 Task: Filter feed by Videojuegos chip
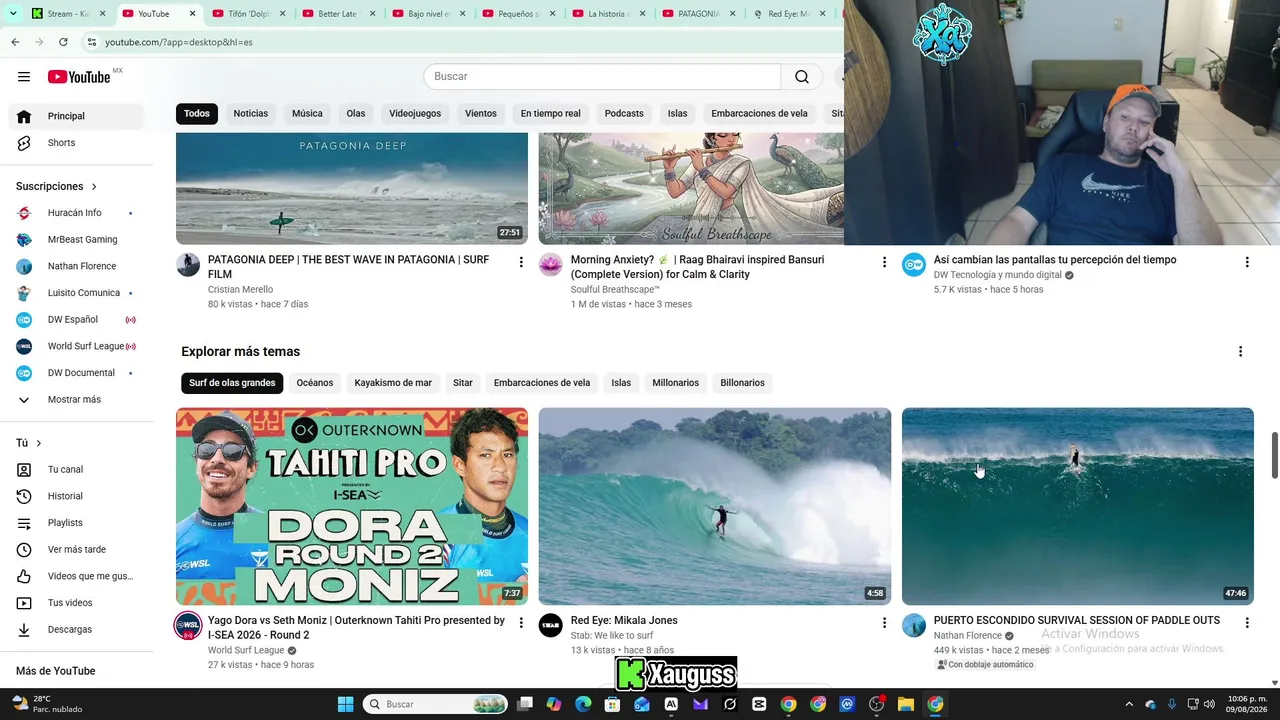[x=415, y=114]
